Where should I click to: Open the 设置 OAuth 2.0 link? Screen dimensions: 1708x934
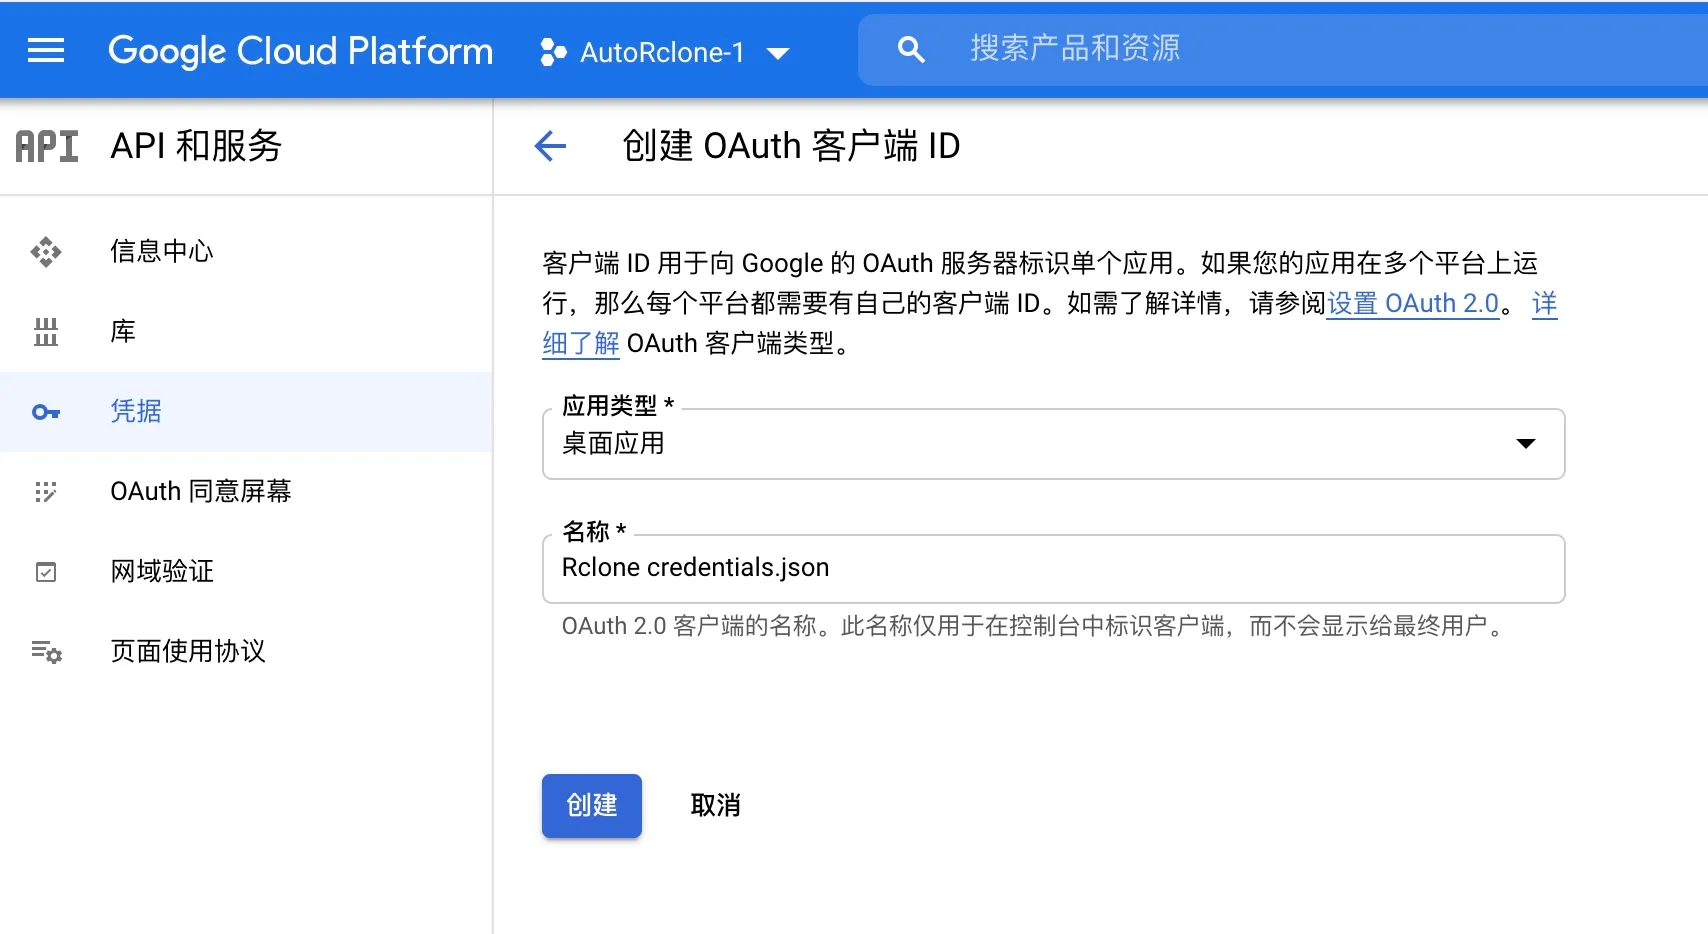coord(1412,304)
